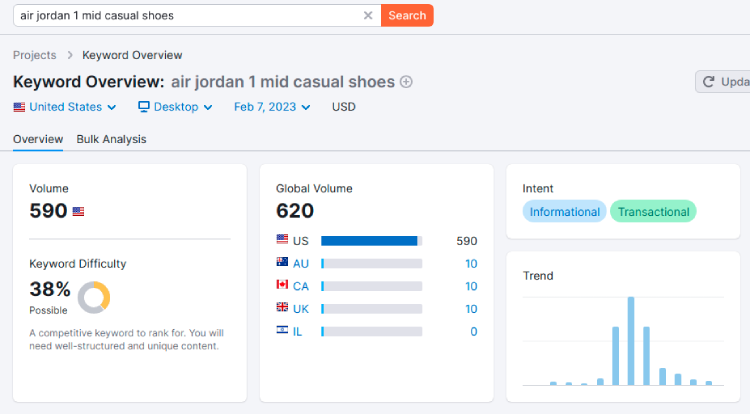Screen dimensions: 750x414
Task: Click the Keyword Overview breadcrumb
Action: (x=132, y=55)
